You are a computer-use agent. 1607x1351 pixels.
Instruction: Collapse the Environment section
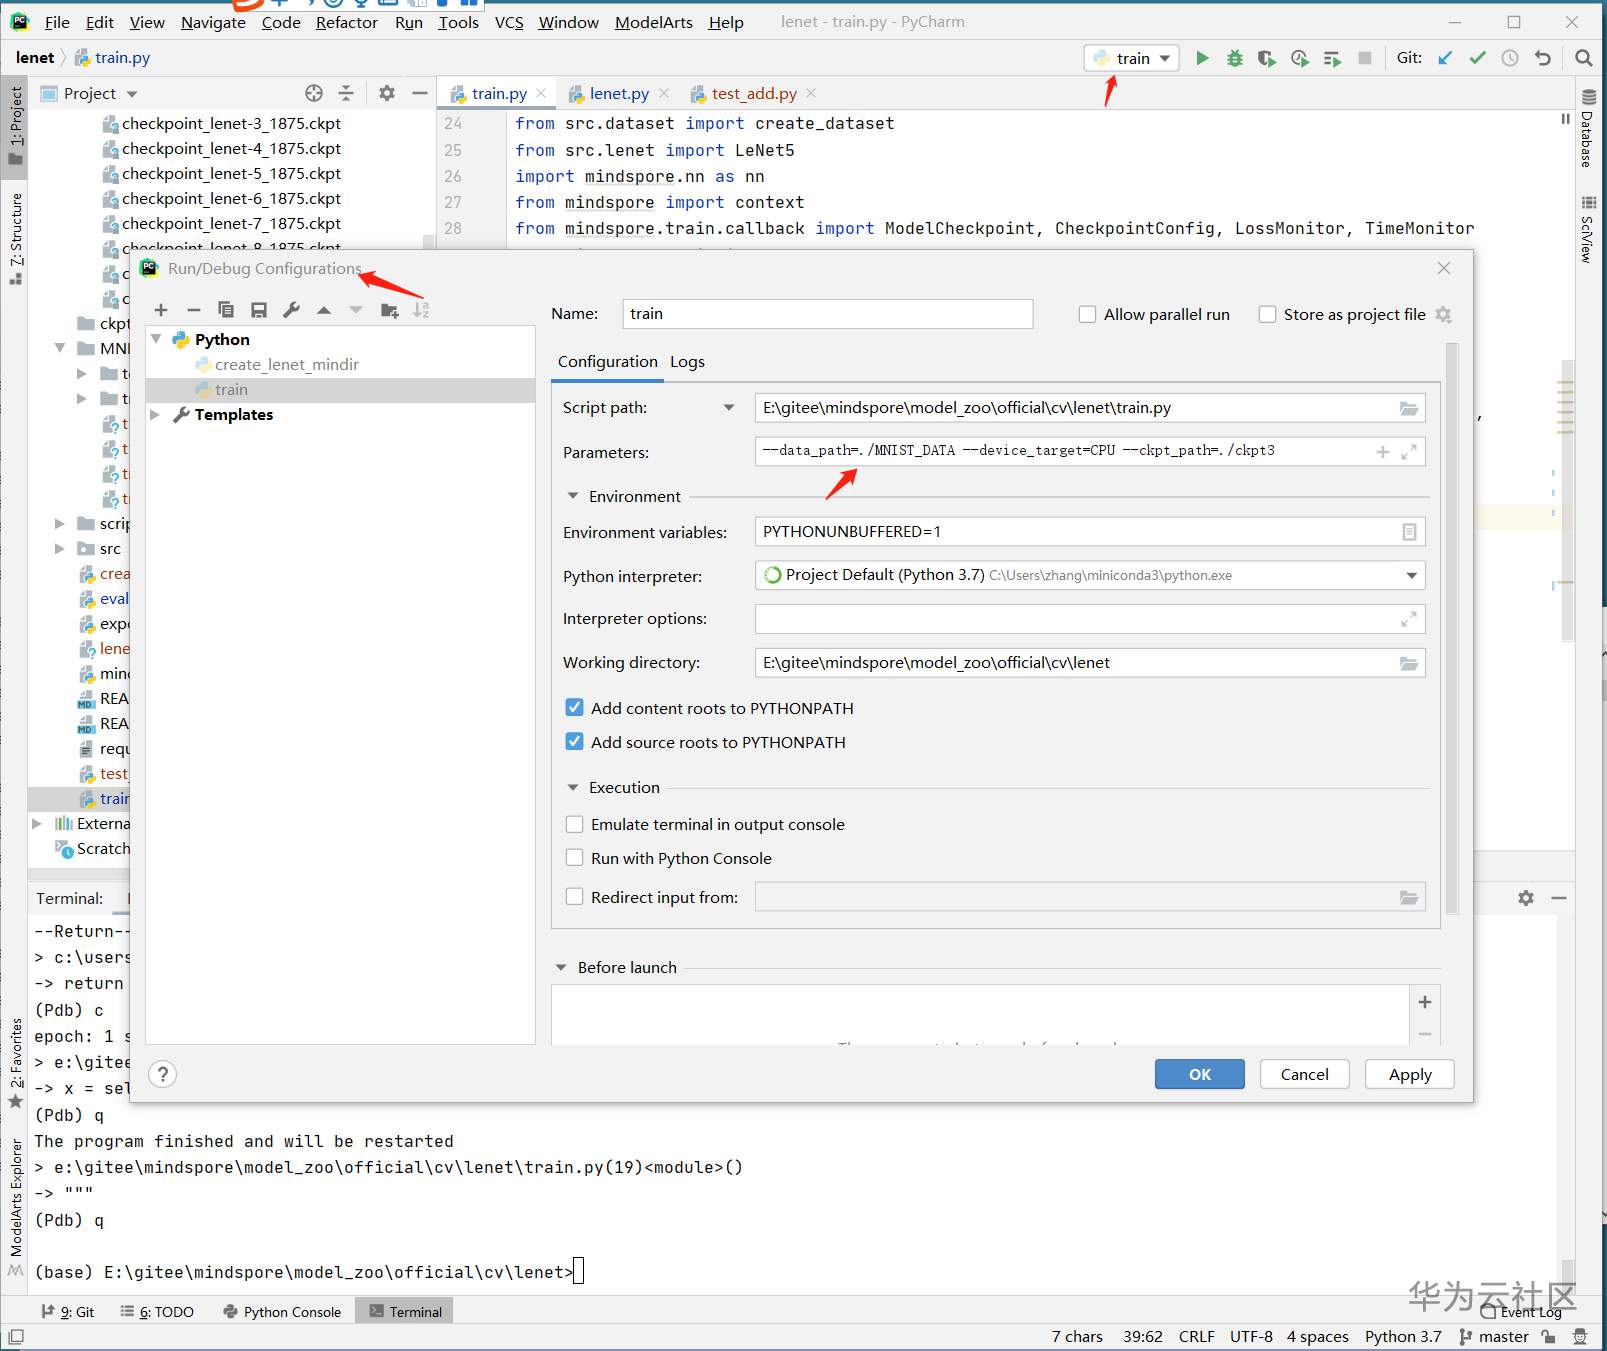coord(573,496)
